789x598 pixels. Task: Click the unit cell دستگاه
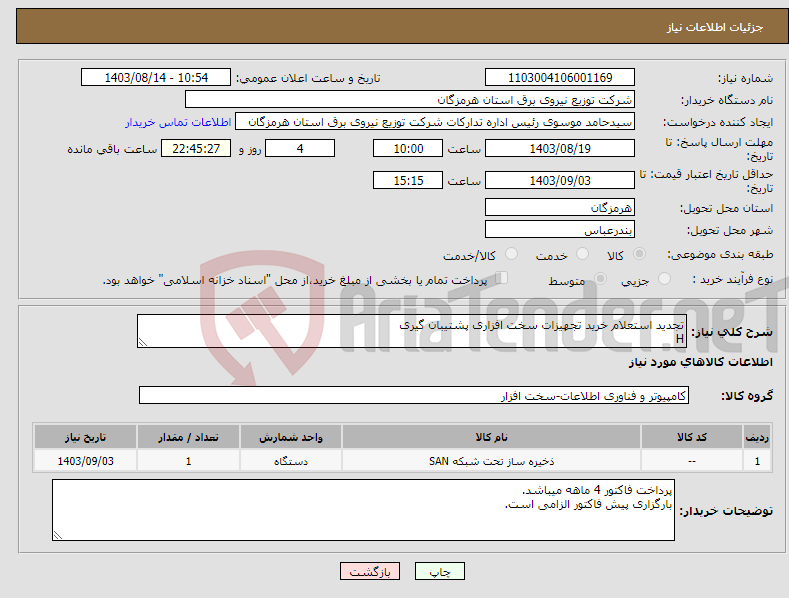point(291,461)
